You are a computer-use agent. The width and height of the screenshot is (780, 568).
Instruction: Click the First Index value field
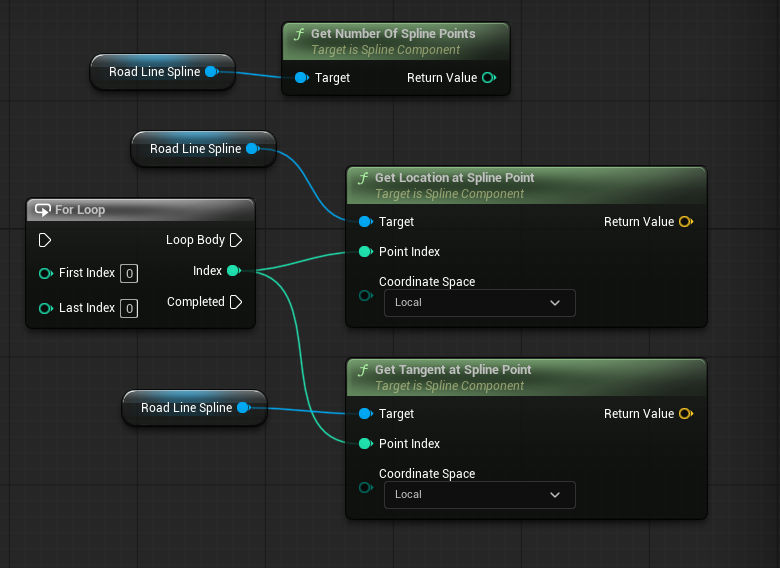[x=129, y=274]
